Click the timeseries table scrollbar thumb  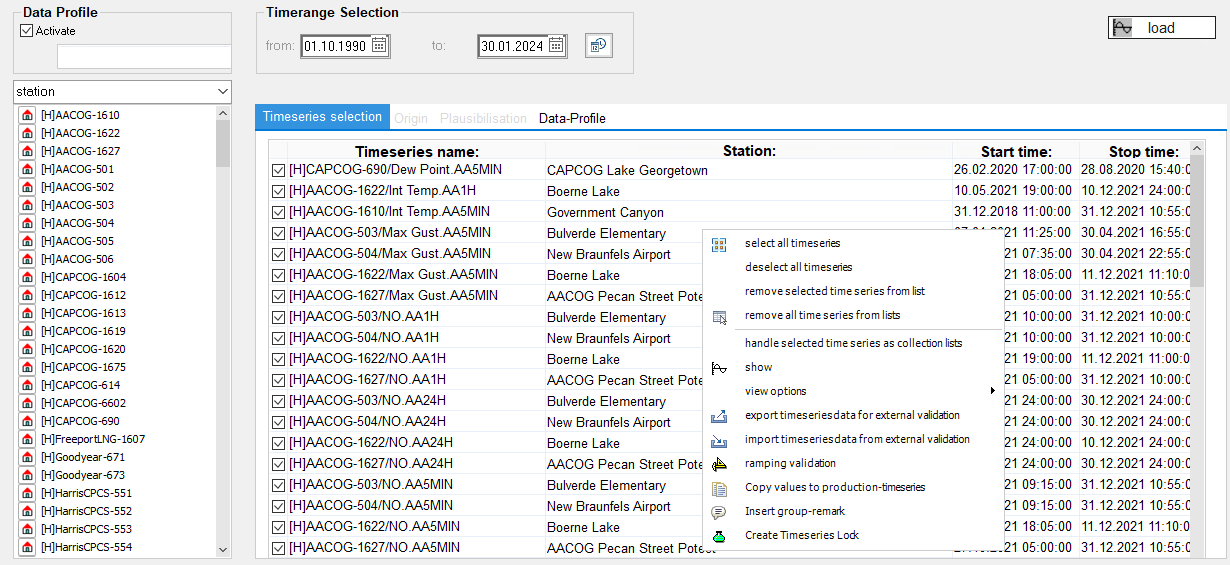(x=1198, y=222)
